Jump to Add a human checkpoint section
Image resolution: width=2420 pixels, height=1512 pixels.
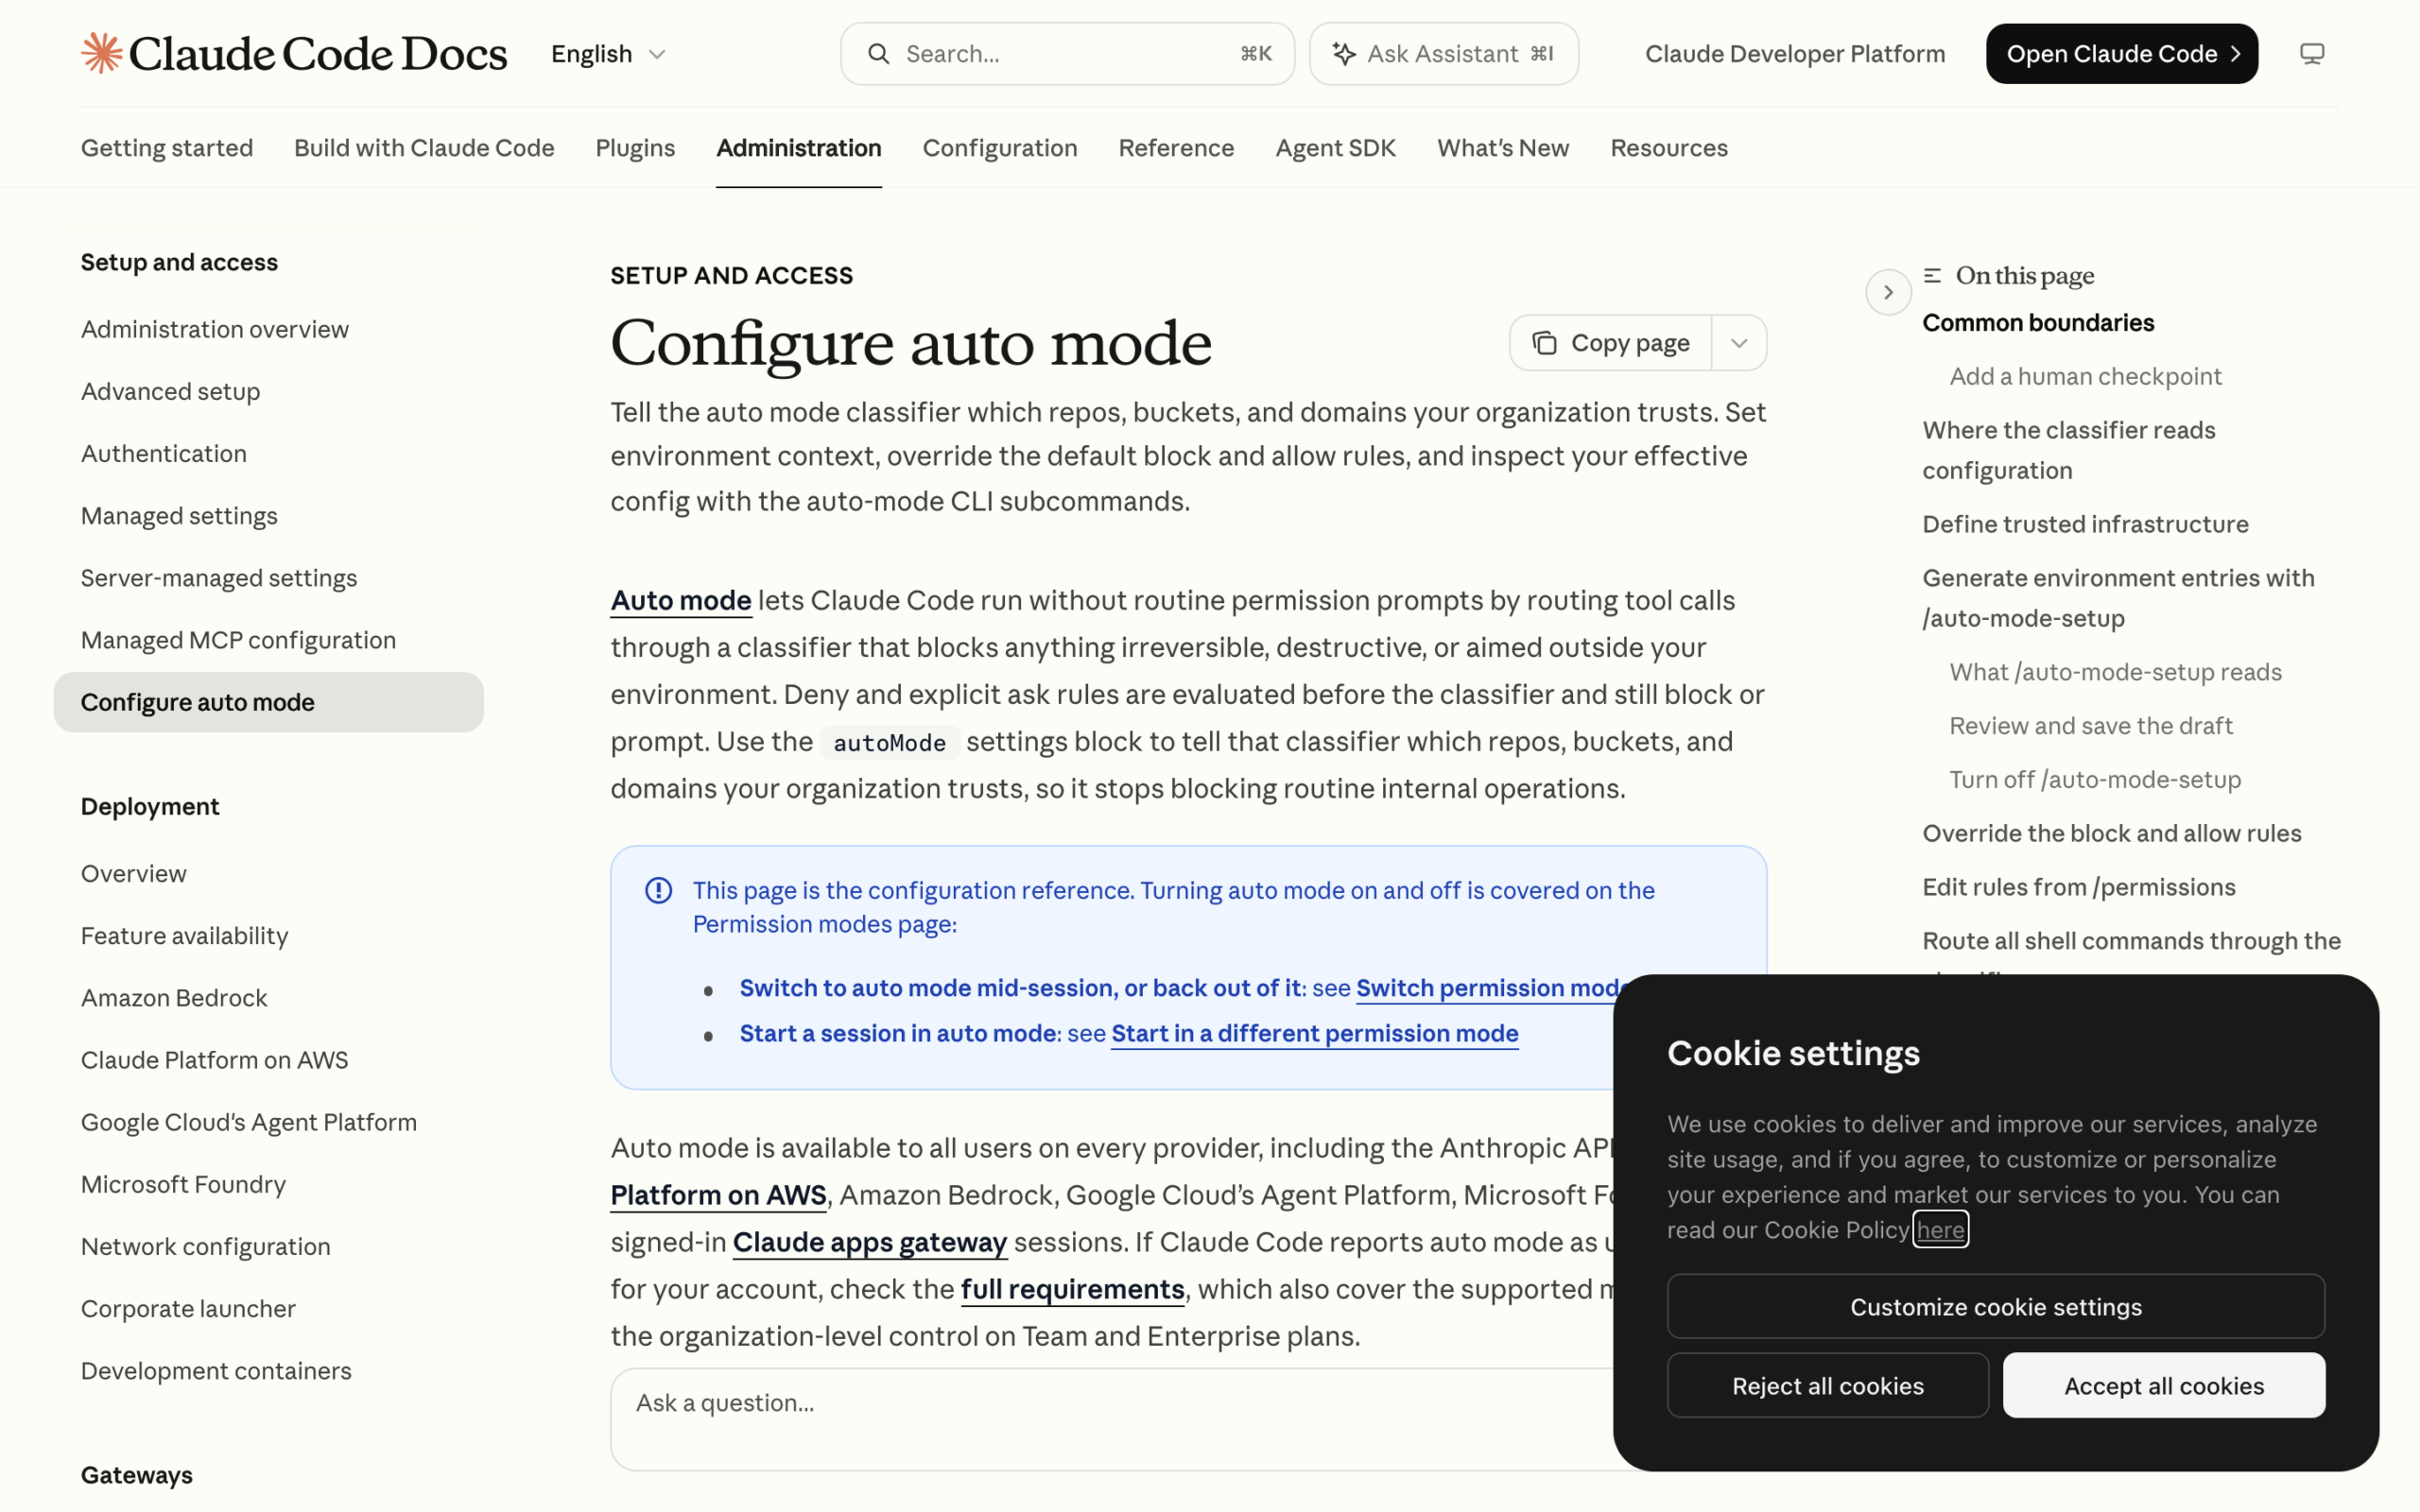tap(2085, 376)
